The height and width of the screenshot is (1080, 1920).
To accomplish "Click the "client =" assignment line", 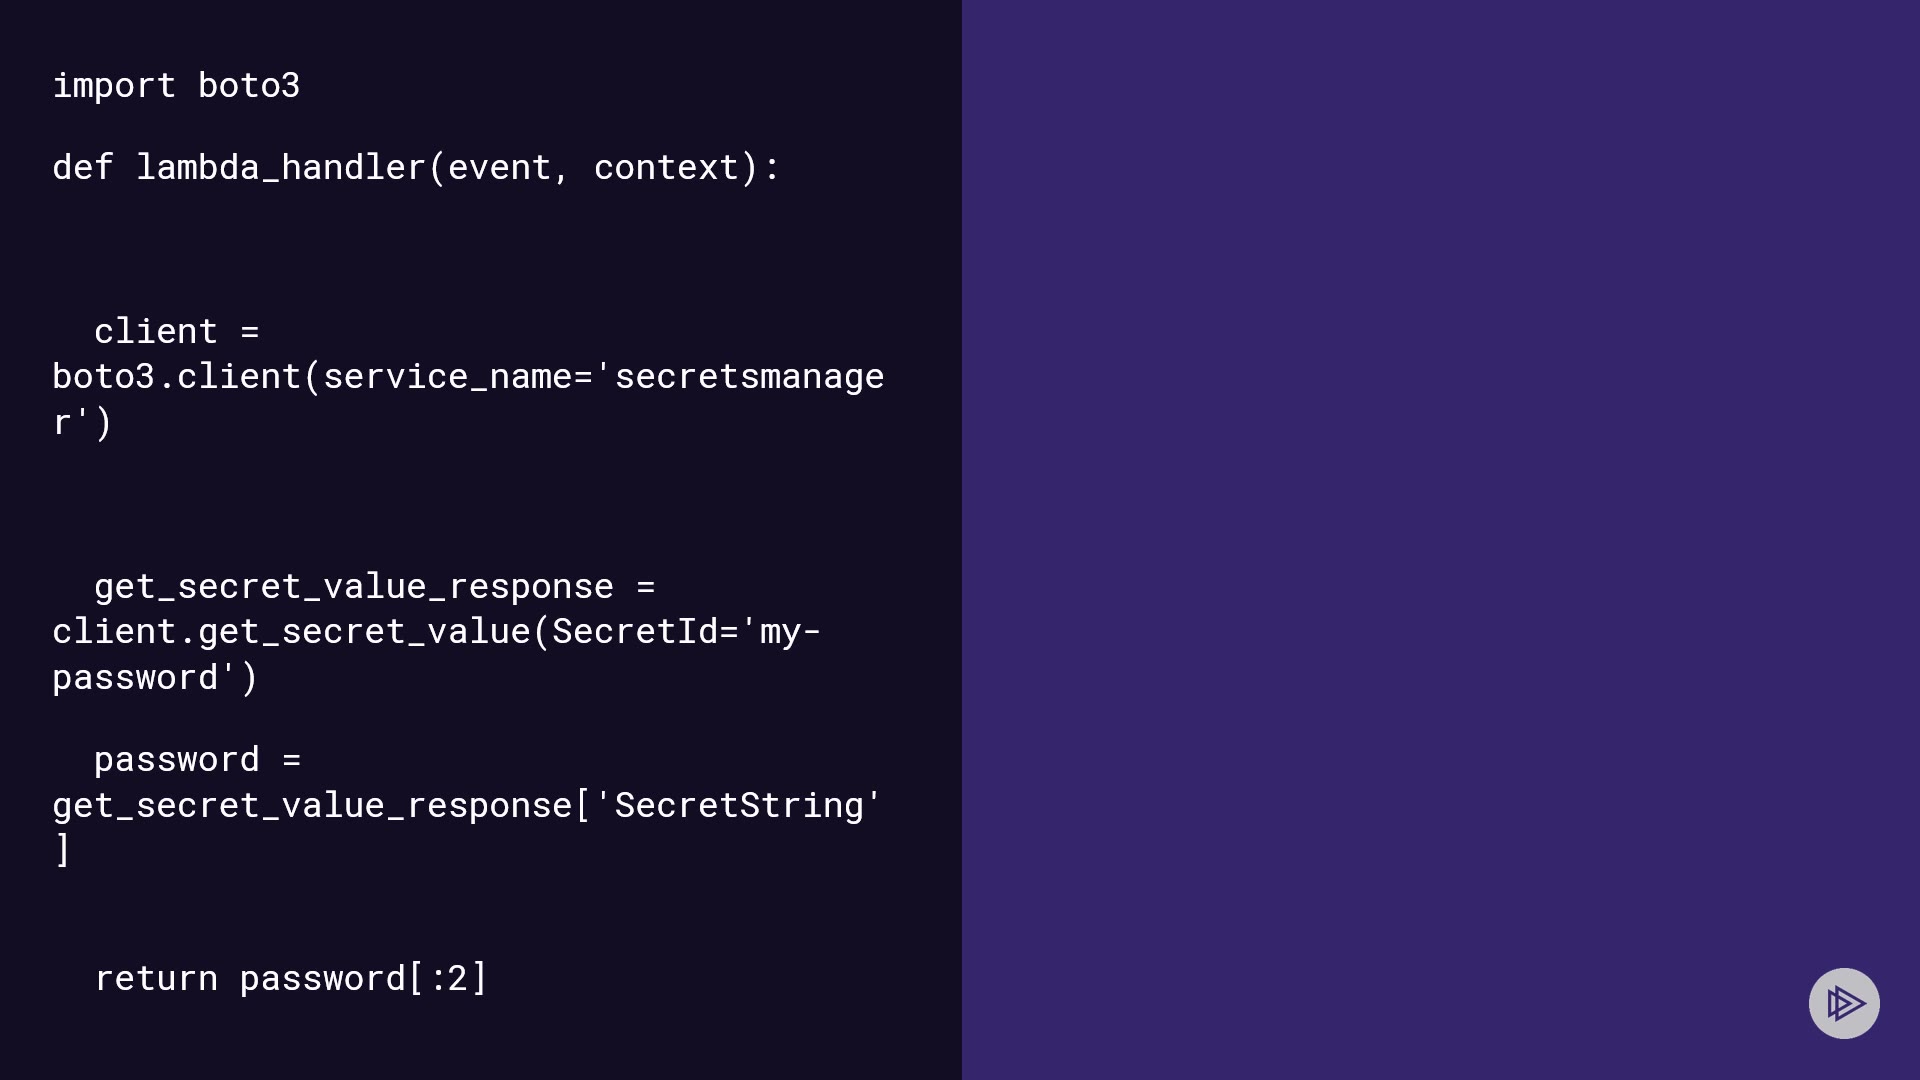I will click(x=176, y=332).
